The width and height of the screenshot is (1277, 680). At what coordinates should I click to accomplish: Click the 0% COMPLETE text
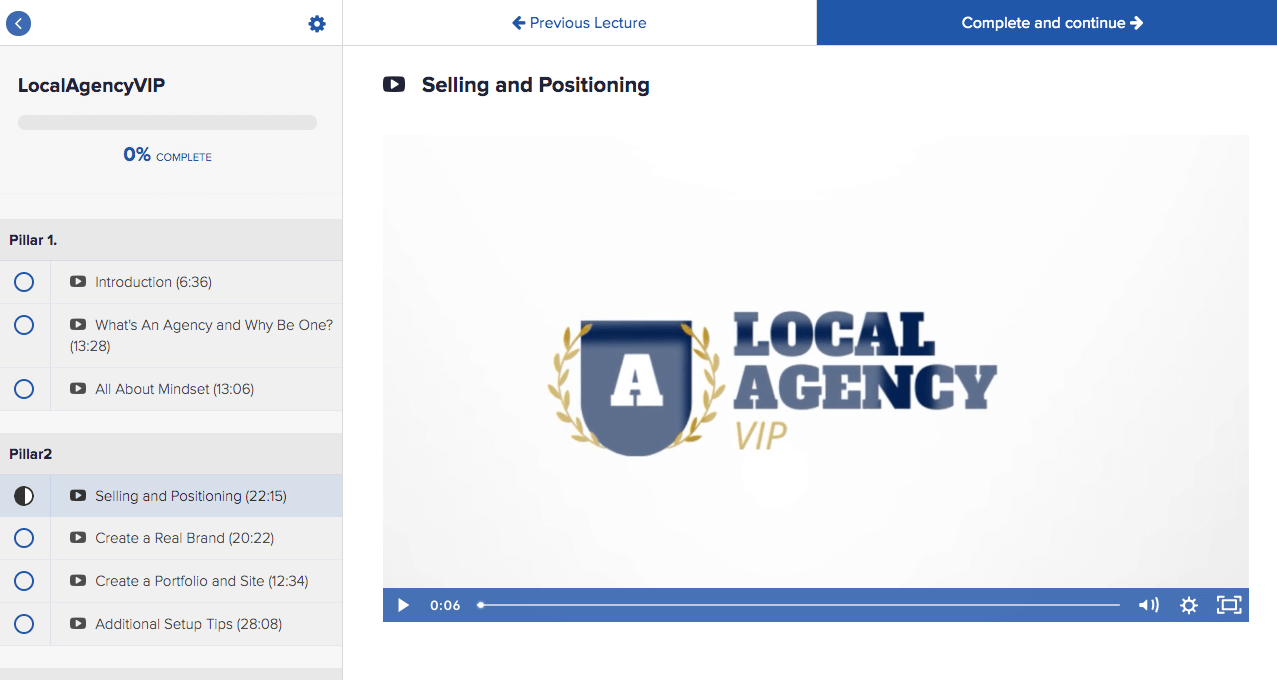point(167,155)
